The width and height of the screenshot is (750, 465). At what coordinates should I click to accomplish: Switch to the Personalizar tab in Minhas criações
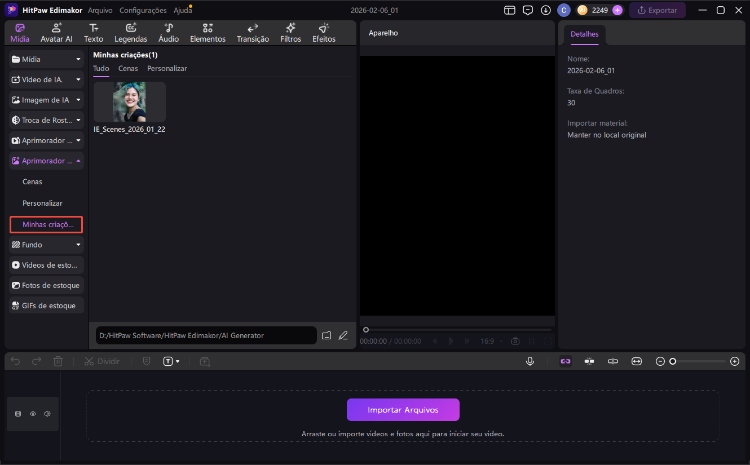(167, 68)
